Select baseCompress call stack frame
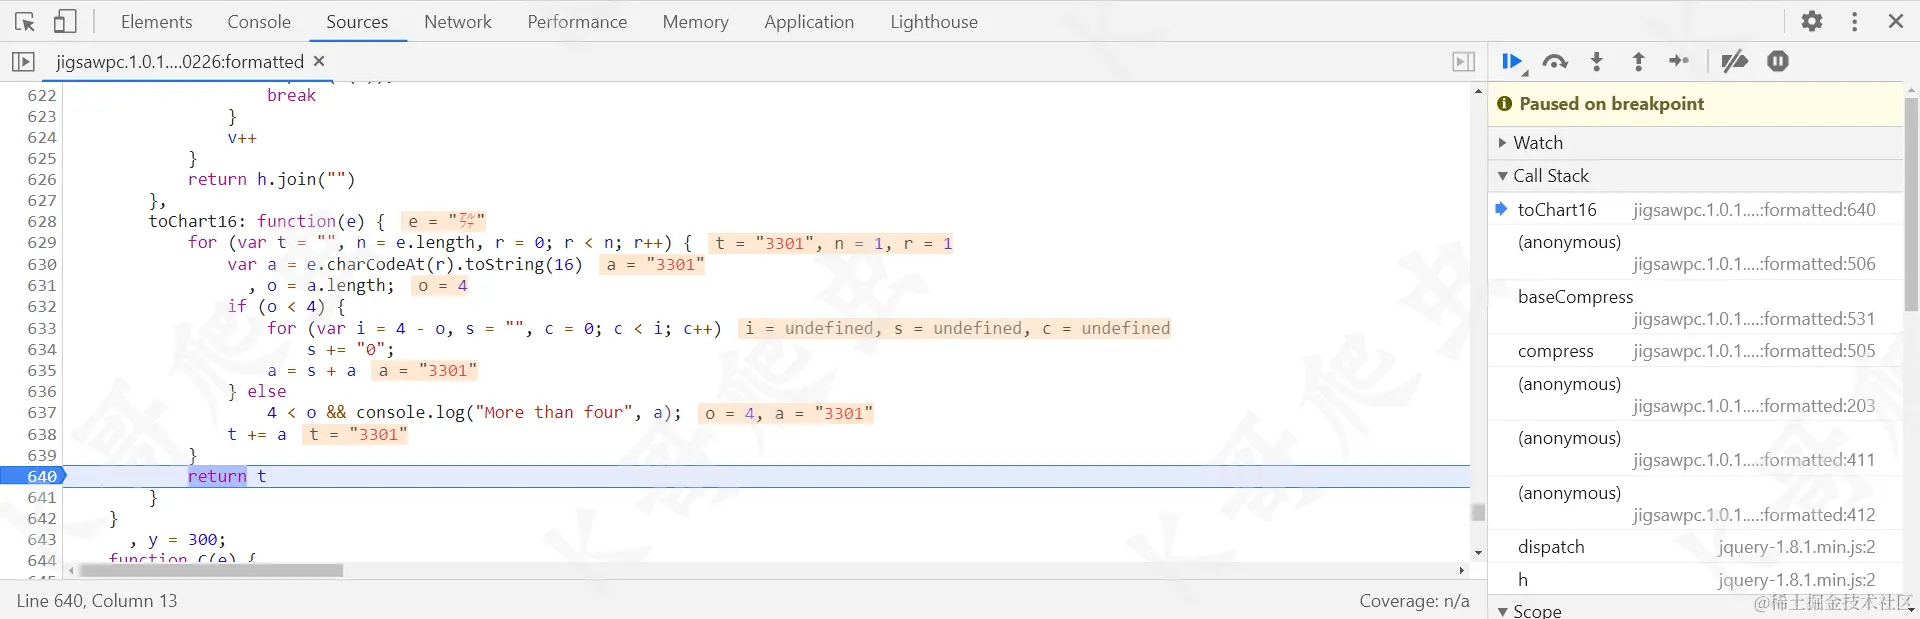 [x=1696, y=308]
